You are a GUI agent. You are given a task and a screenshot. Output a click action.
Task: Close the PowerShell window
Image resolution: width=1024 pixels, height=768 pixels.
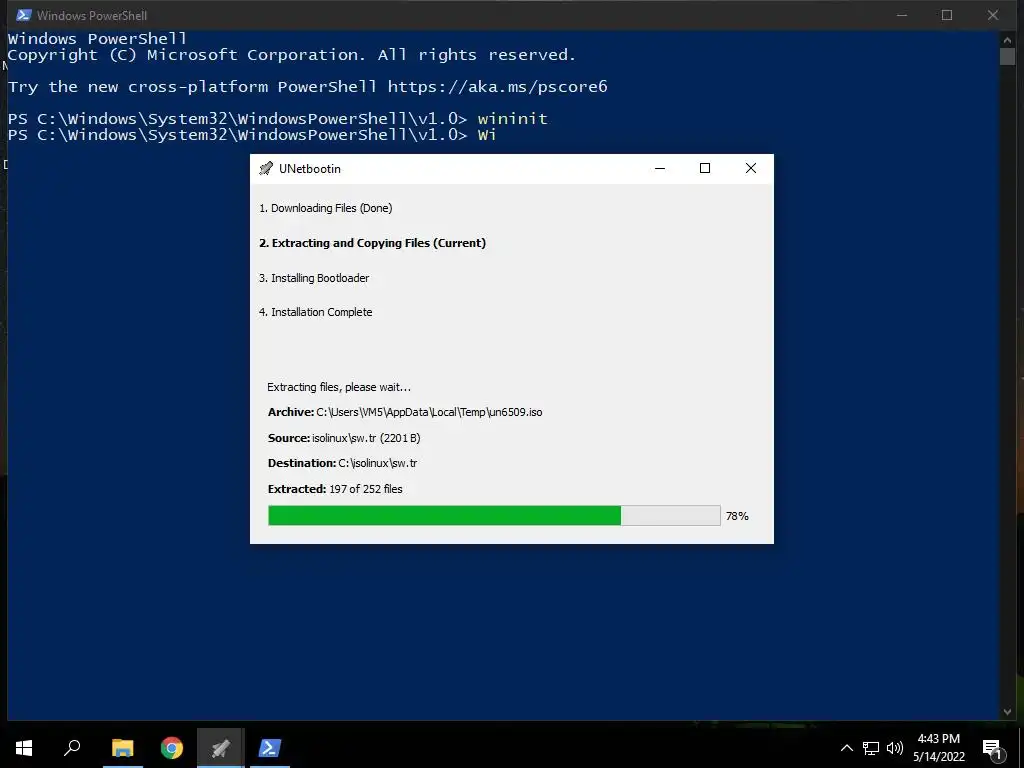[x=993, y=15]
